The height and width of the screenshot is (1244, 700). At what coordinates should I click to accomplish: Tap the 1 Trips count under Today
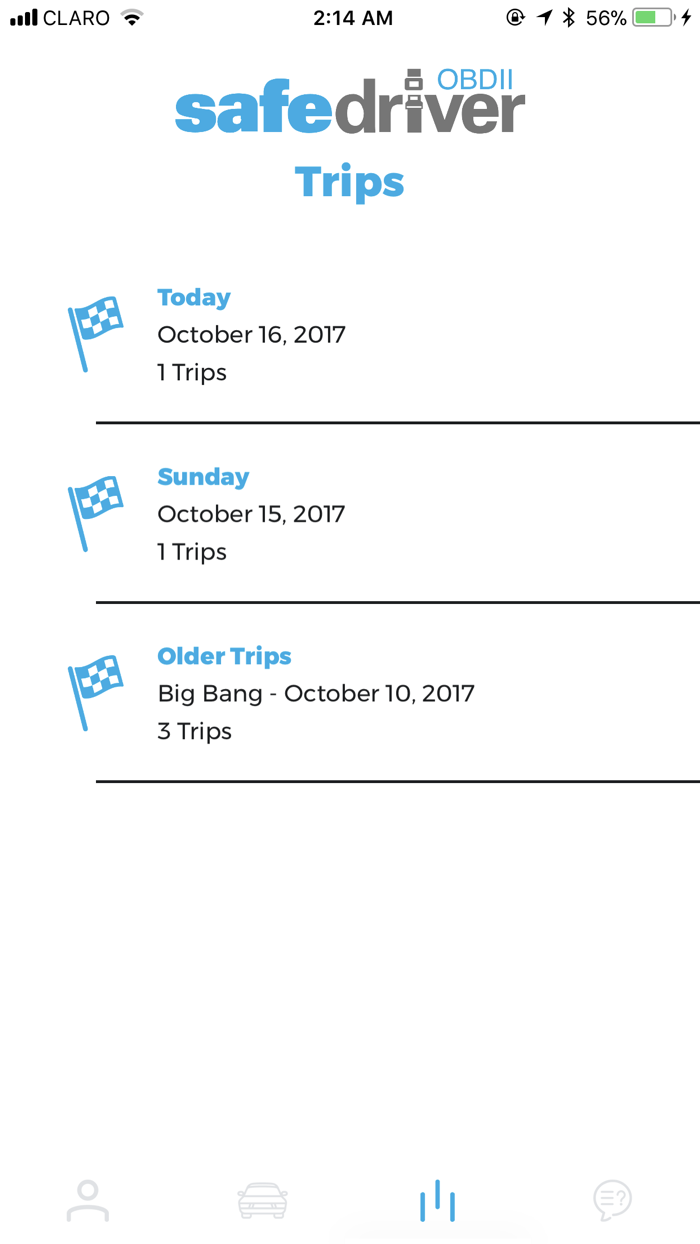(192, 373)
